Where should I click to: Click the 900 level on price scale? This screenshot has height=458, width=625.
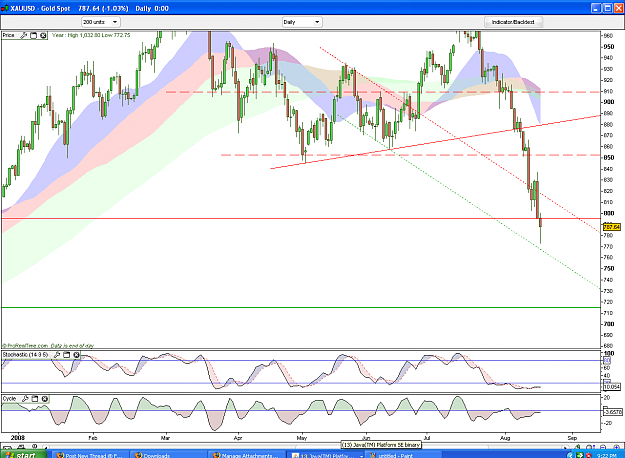pyautogui.click(x=609, y=102)
